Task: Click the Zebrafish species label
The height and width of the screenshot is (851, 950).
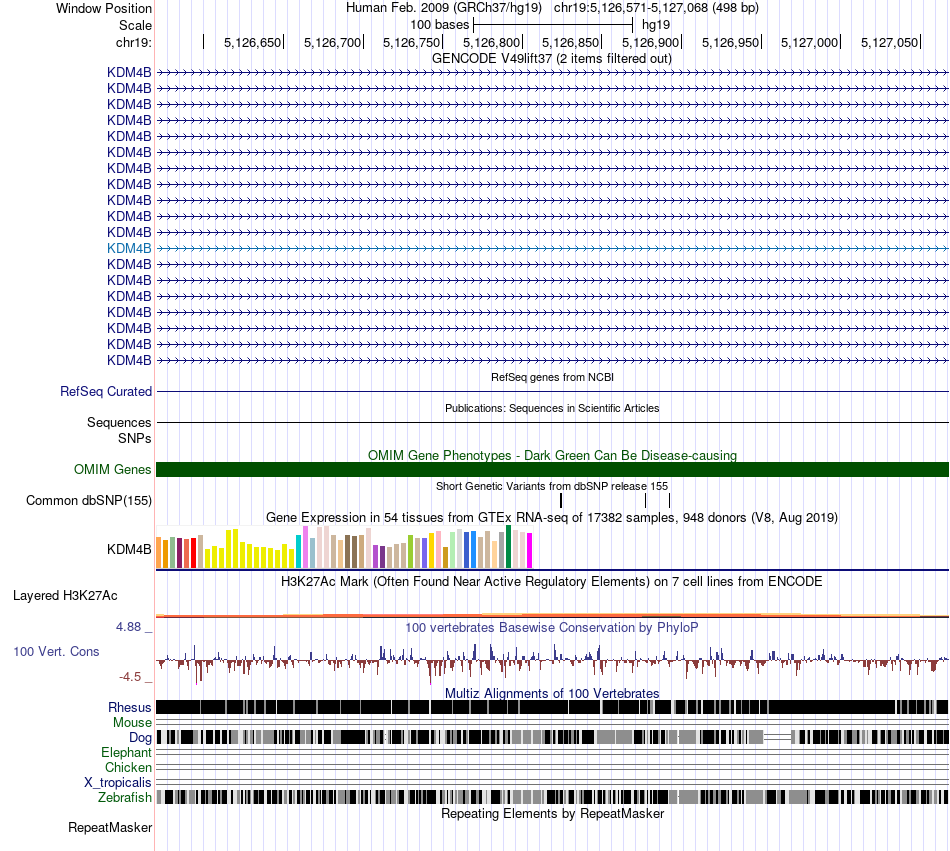Action: [125, 797]
